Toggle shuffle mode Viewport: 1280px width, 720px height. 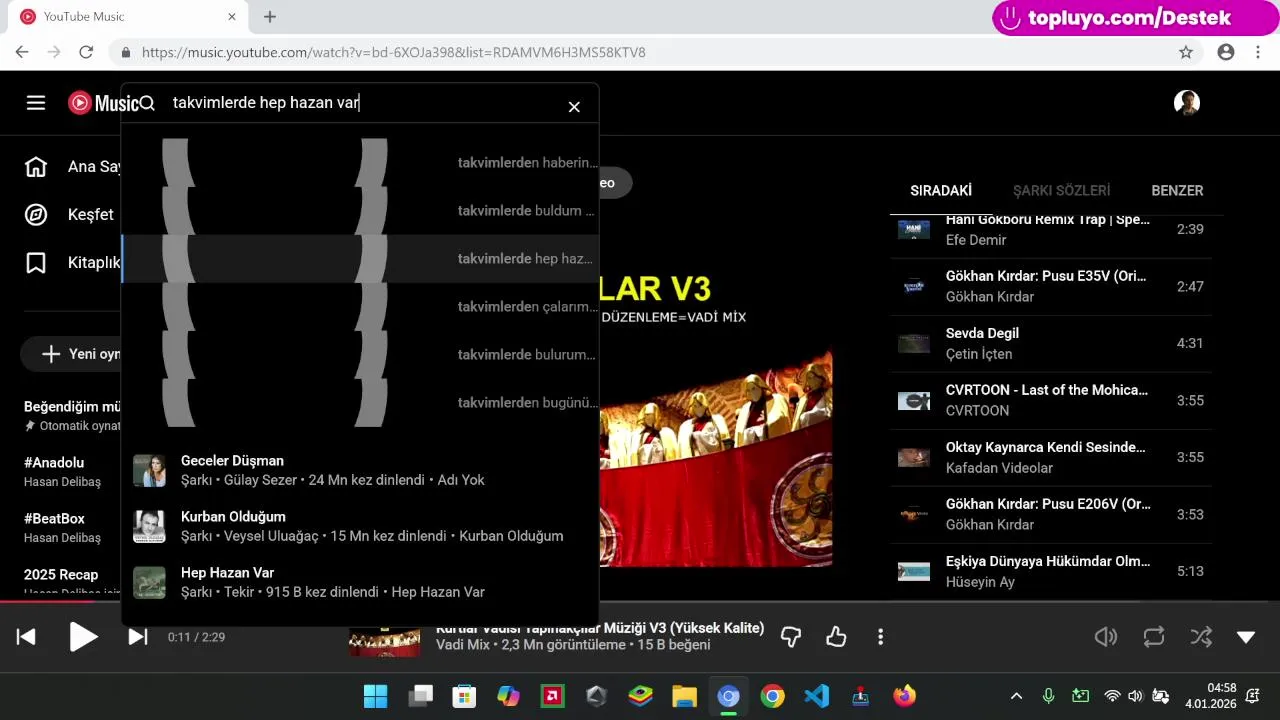[x=1201, y=637]
